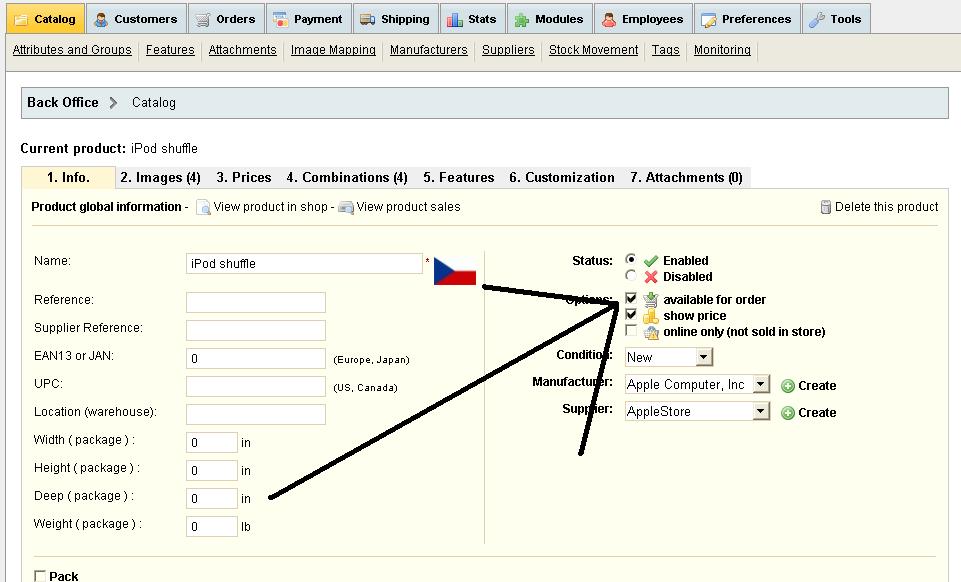Image resolution: width=961 pixels, height=582 pixels.
Task: Open the Condition dropdown
Action: (669, 357)
